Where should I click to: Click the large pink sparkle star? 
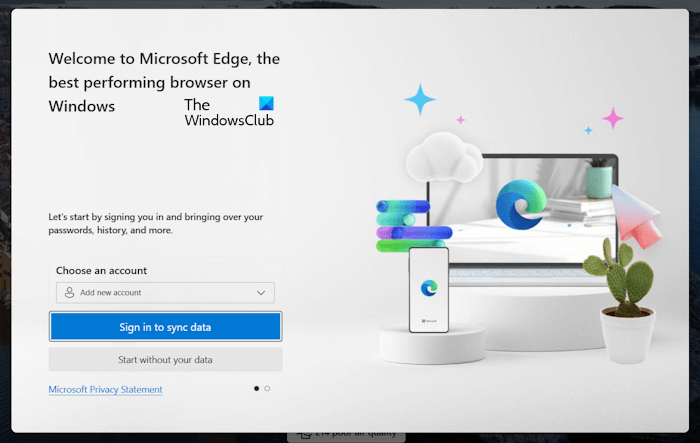[613, 118]
